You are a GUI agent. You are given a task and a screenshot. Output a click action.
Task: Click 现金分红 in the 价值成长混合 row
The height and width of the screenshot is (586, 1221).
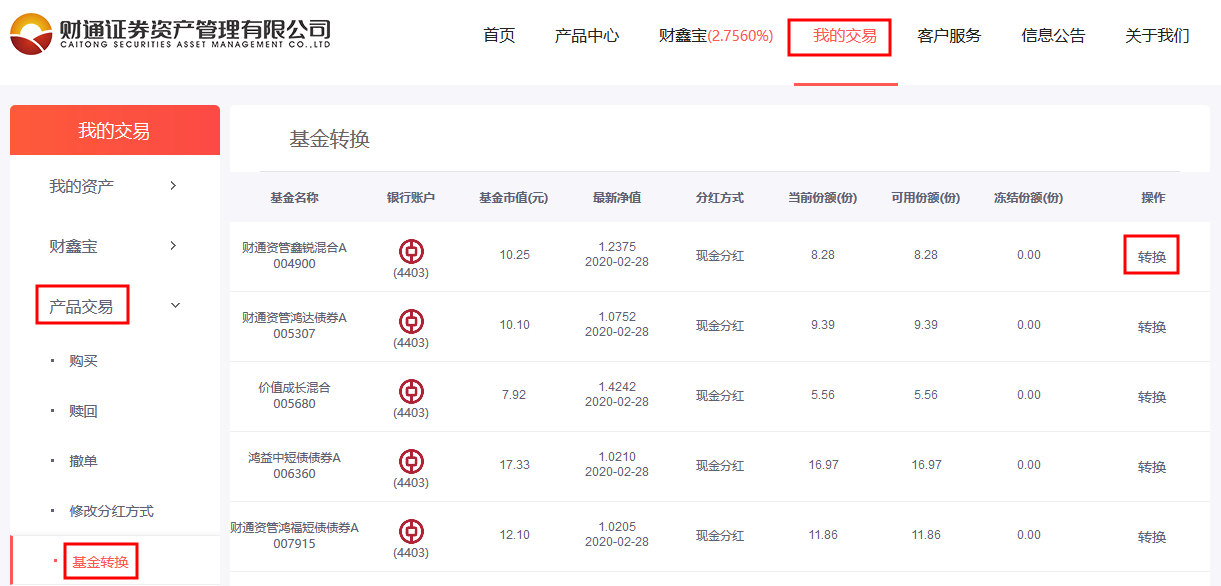(720, 395)
